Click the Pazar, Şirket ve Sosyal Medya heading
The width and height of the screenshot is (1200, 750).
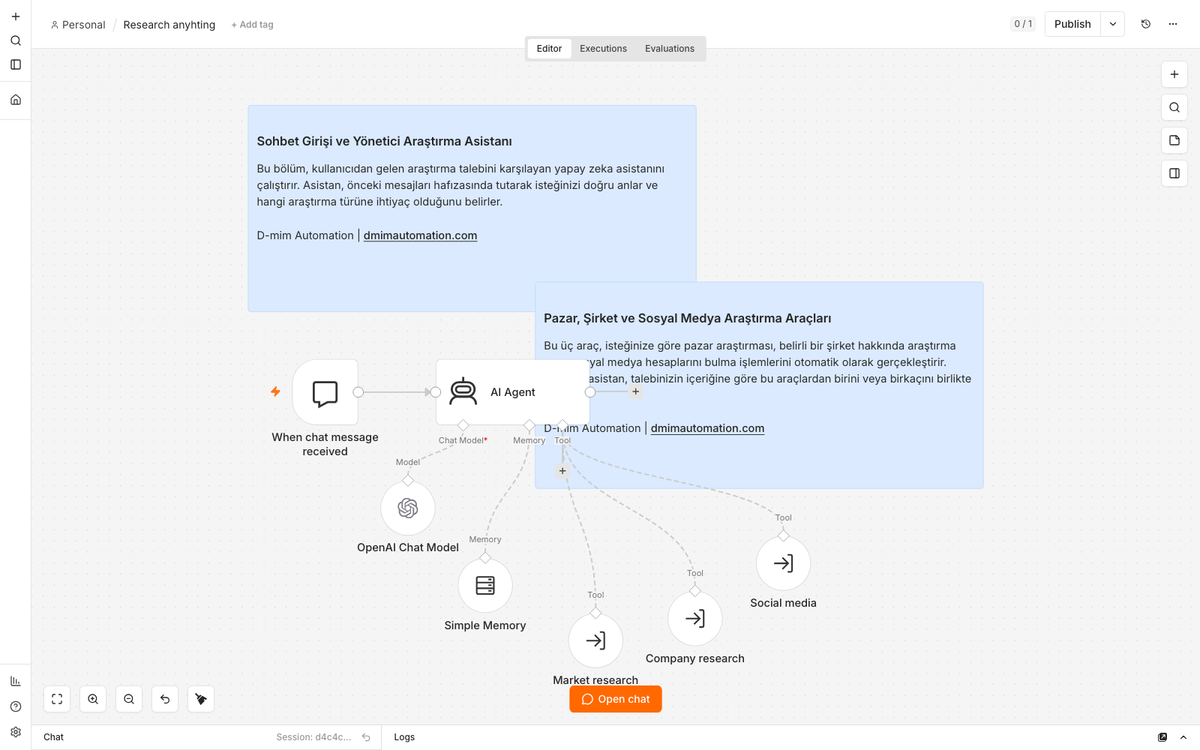(x=687, y=318)
